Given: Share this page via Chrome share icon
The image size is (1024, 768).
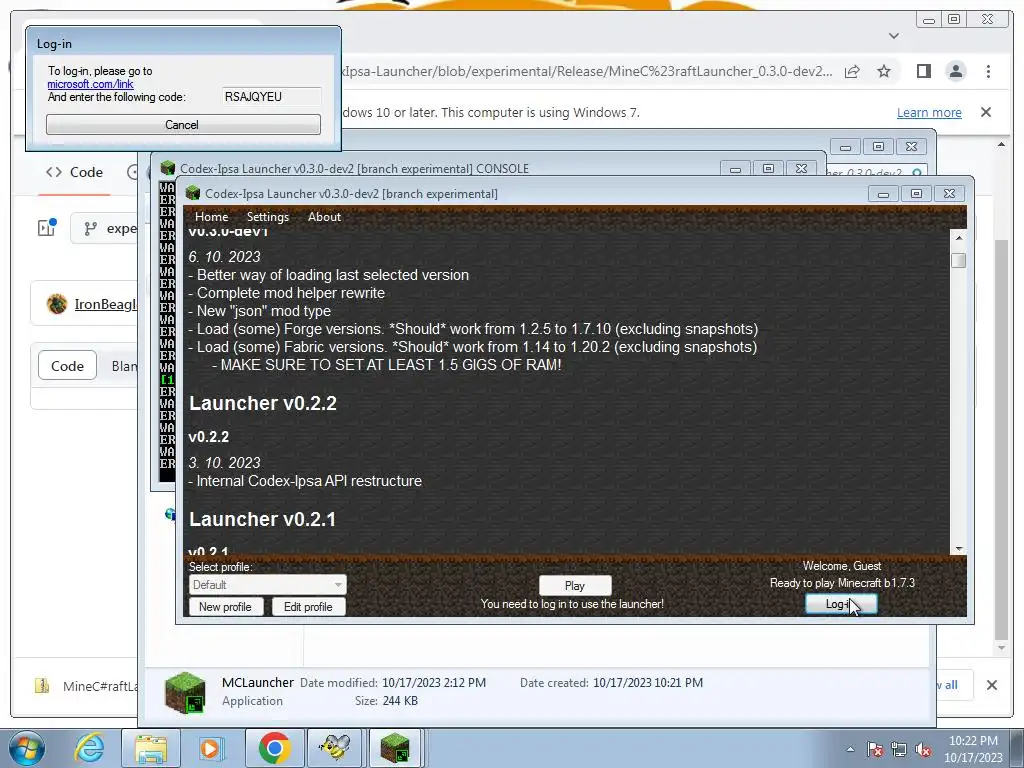Looking at the screenshot, I should [x=852, y=71].
